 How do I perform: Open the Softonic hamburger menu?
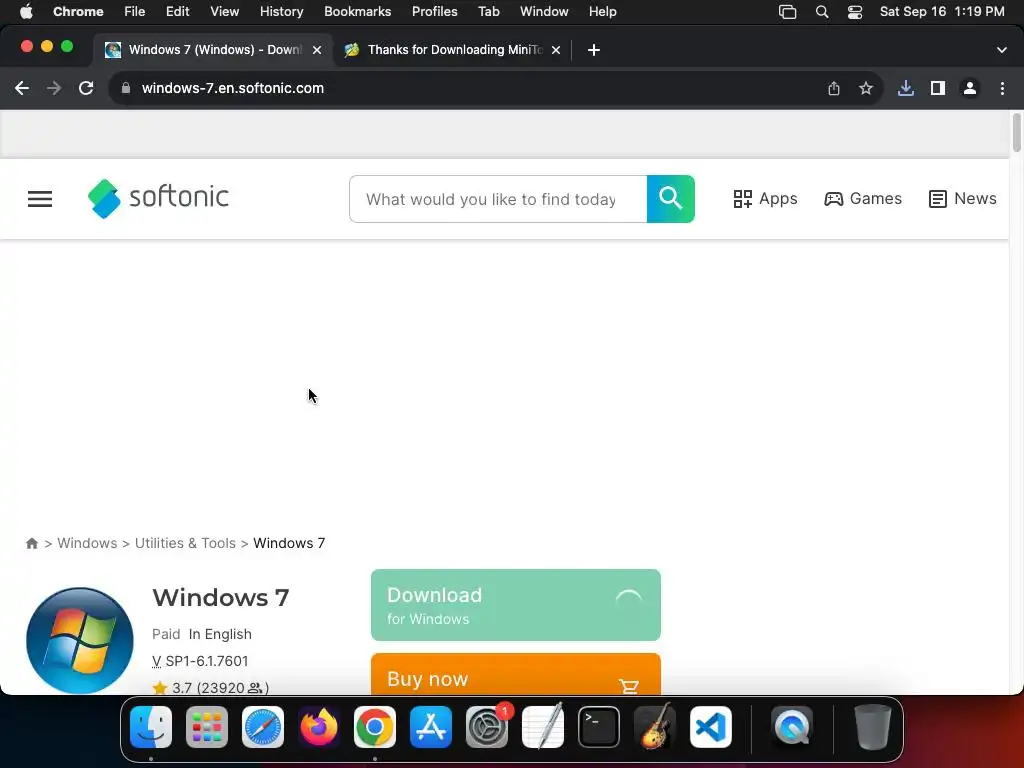coord(40,199)
